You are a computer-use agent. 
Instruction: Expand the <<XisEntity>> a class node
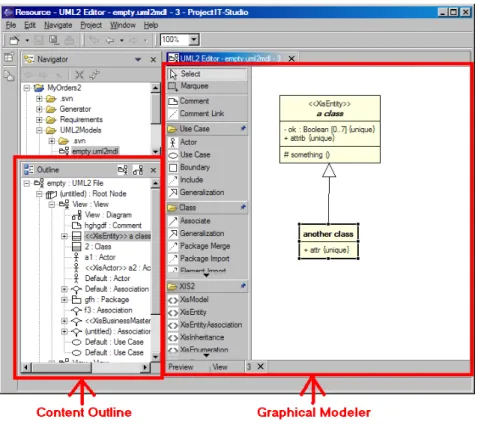(x=64, y=236)
